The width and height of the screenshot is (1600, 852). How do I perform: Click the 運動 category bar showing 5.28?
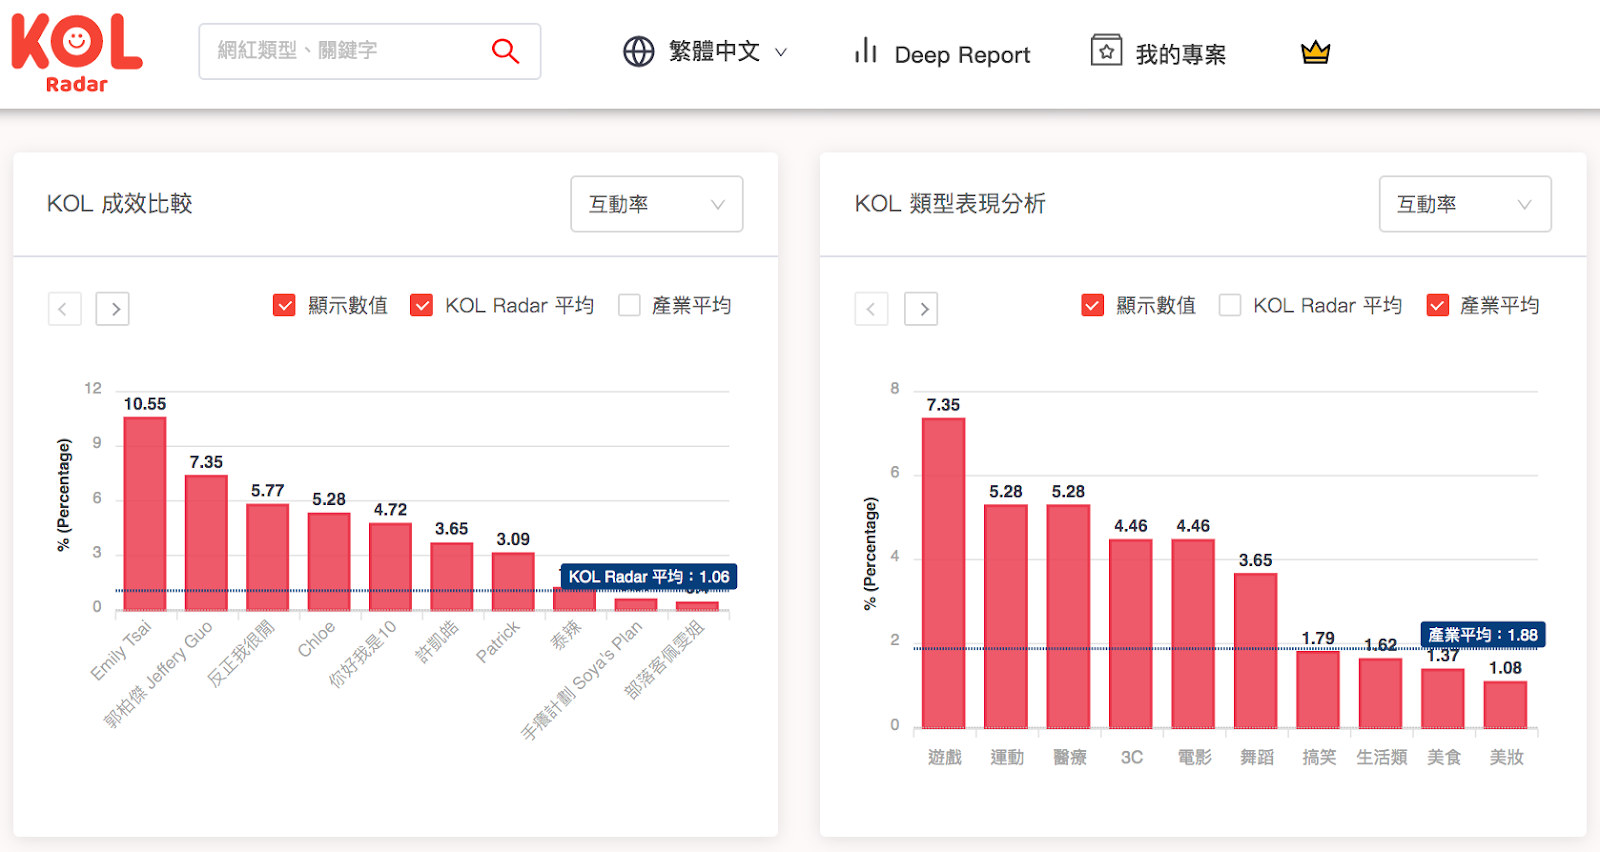tap(1006, 617)
